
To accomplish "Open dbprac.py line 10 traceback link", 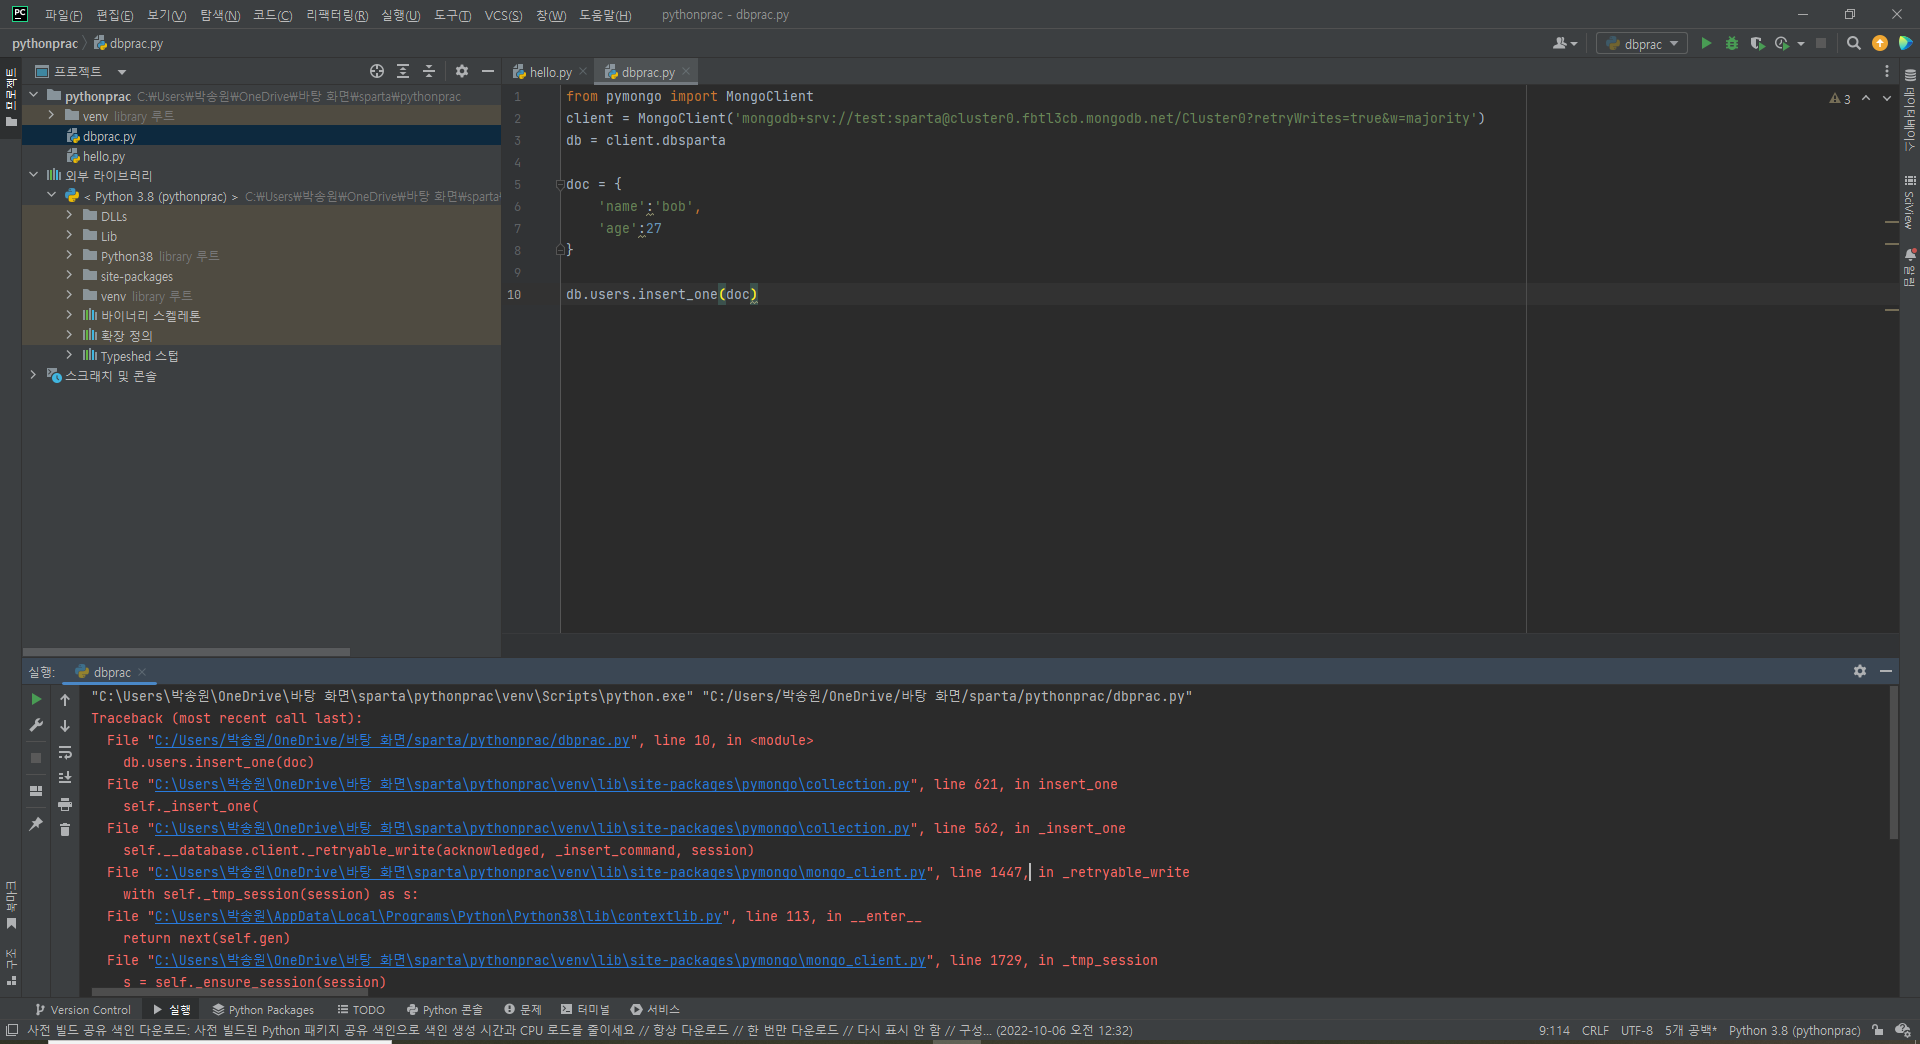I will 392,740.
